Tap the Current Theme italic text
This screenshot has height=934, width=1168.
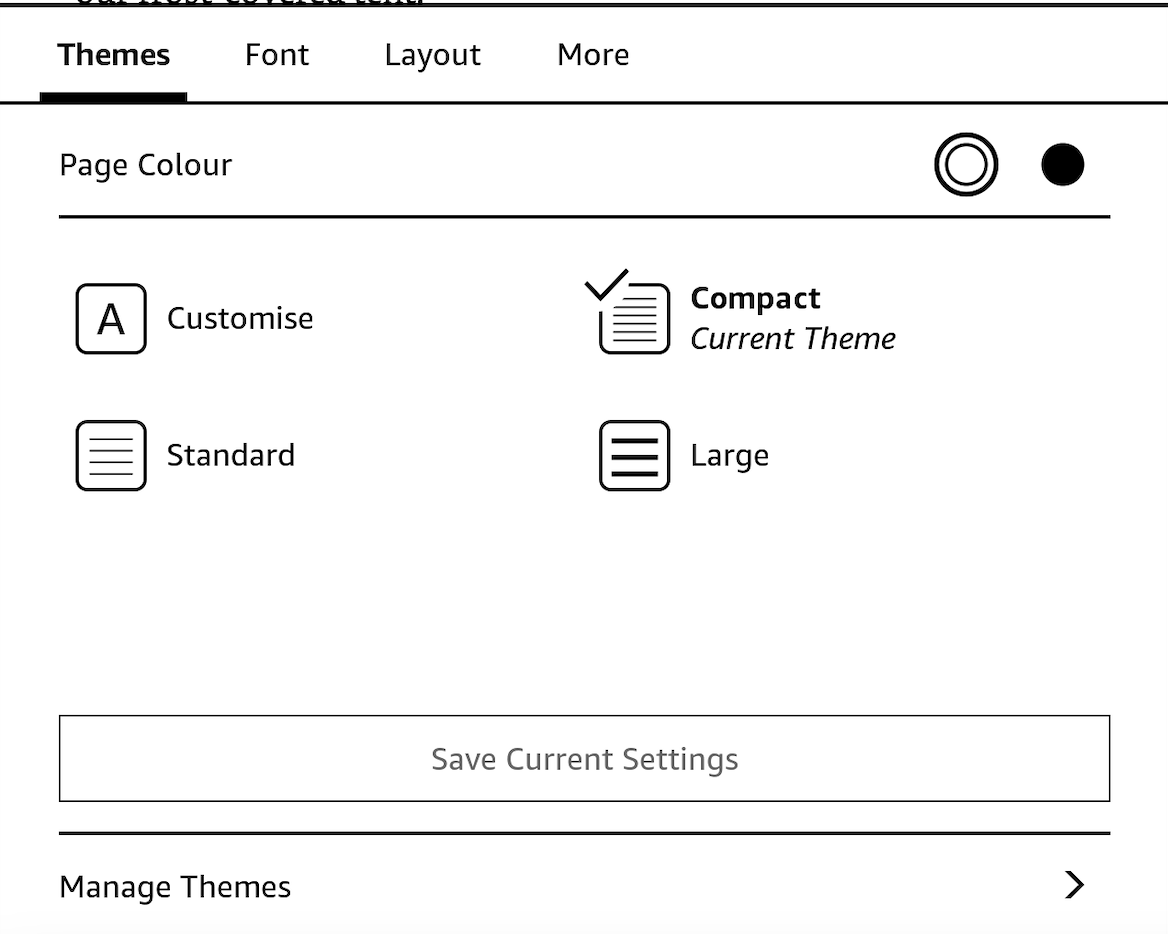[x=793, y=339]
